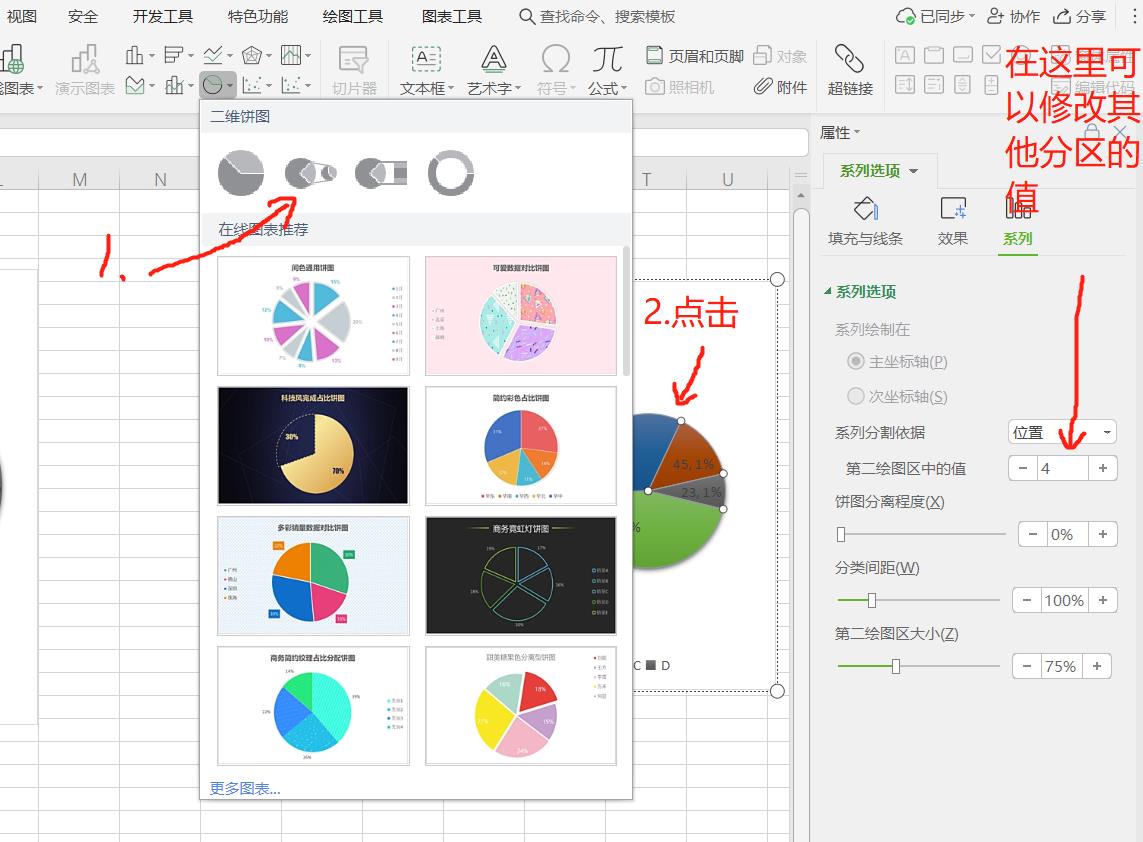Increase 第二绘图区大小 with plus button

[x=1097, y=666]
